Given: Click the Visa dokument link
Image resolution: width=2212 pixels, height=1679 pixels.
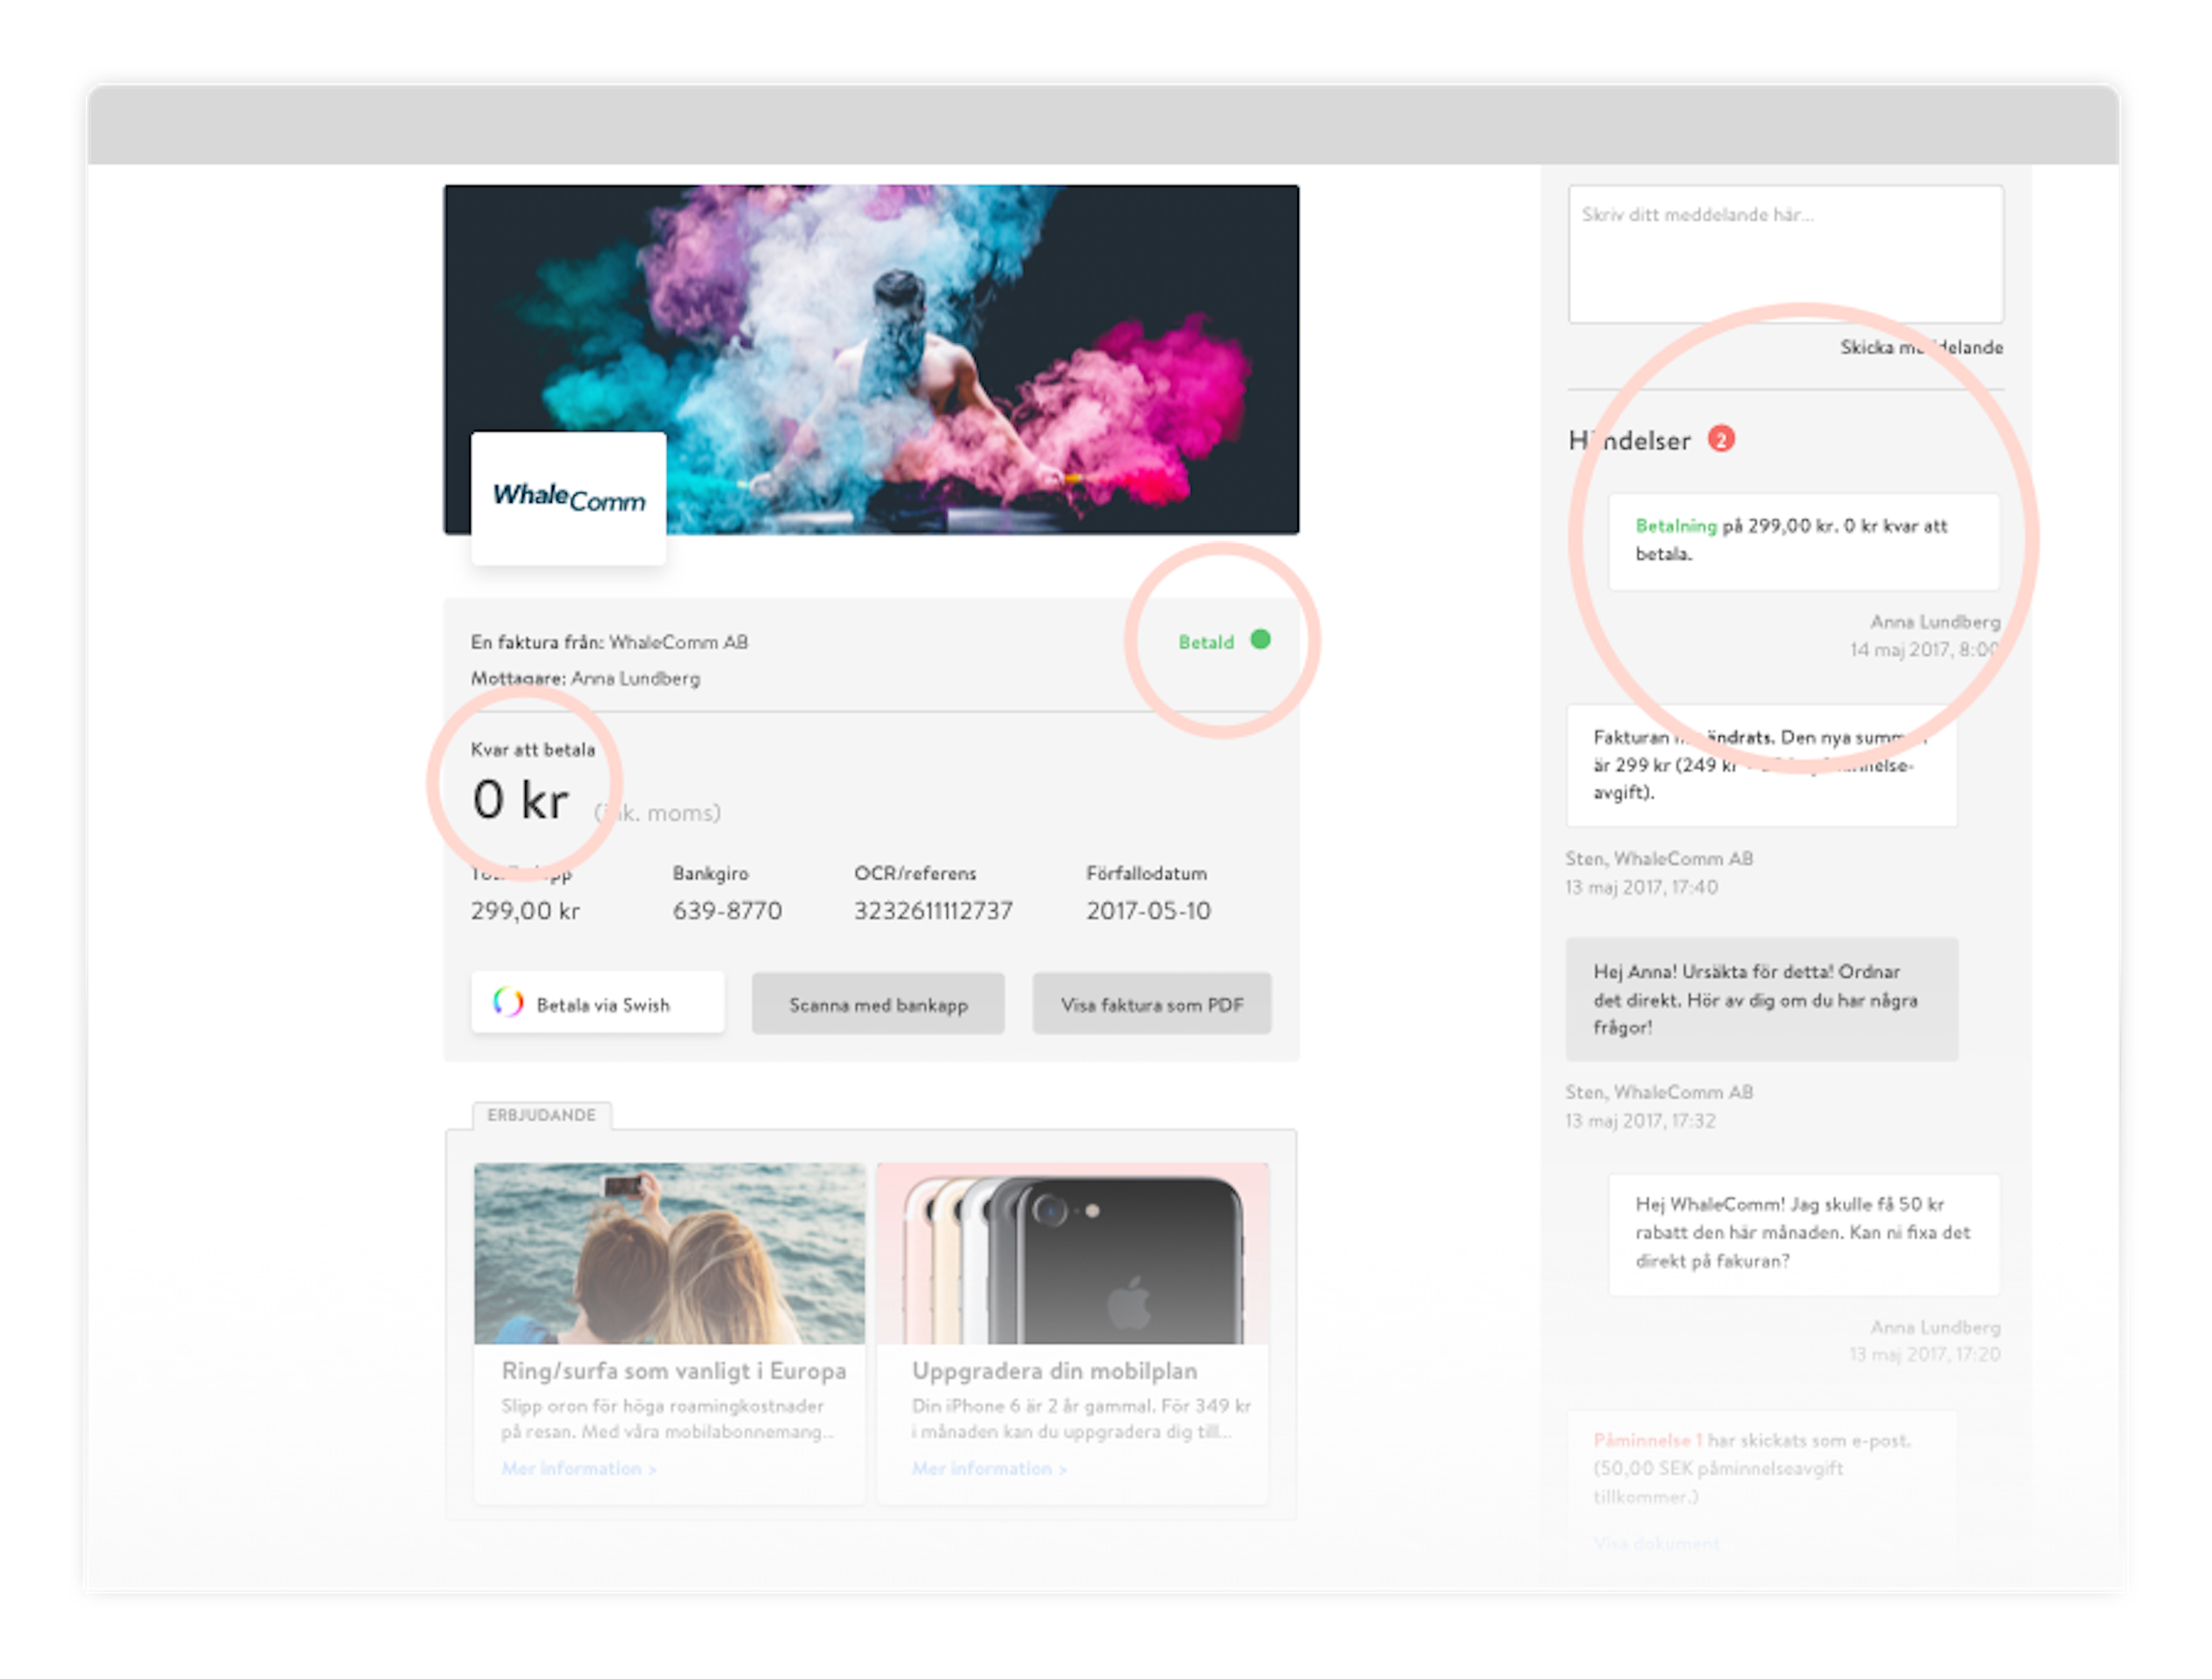Looking at the screenshot, I should tap(1656, 1543).
